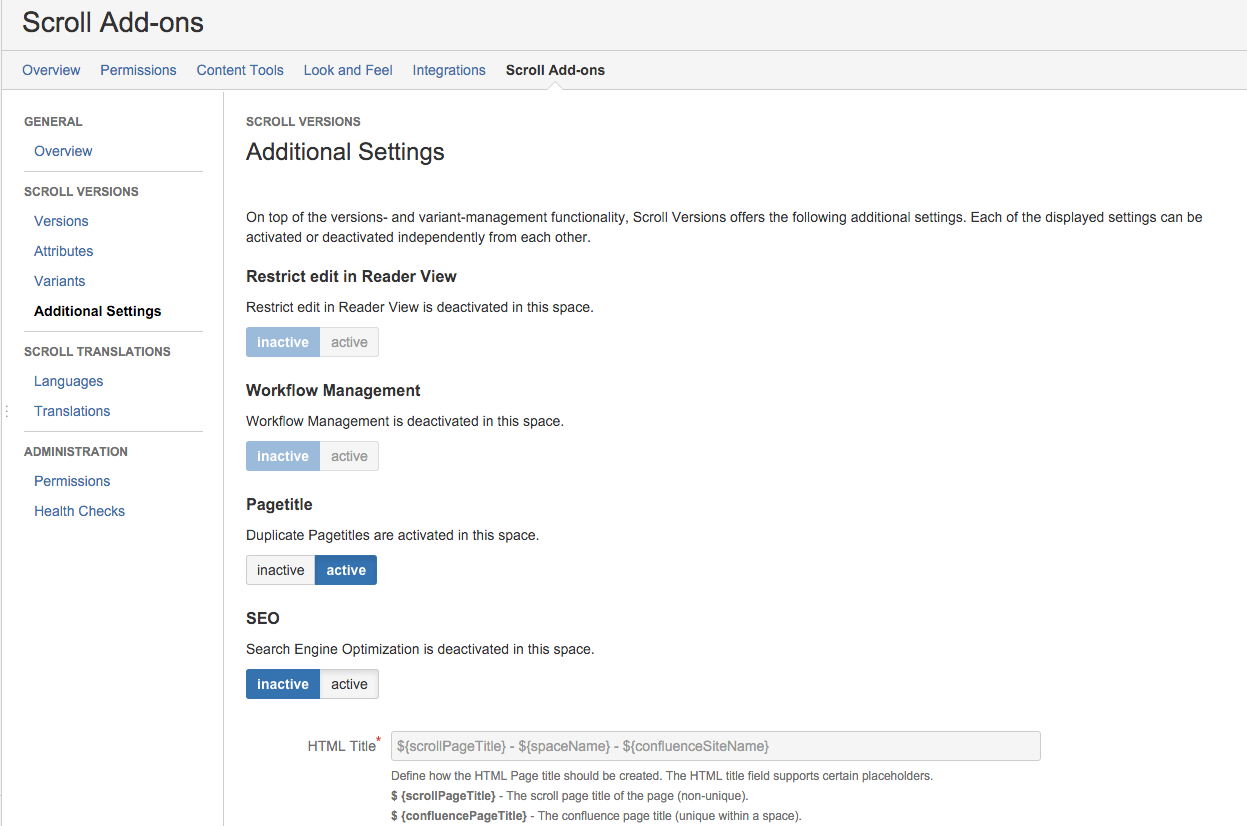Click the 'HTML Title' field label
Viewport: 1247px width, 826px height.
(341, 746)
